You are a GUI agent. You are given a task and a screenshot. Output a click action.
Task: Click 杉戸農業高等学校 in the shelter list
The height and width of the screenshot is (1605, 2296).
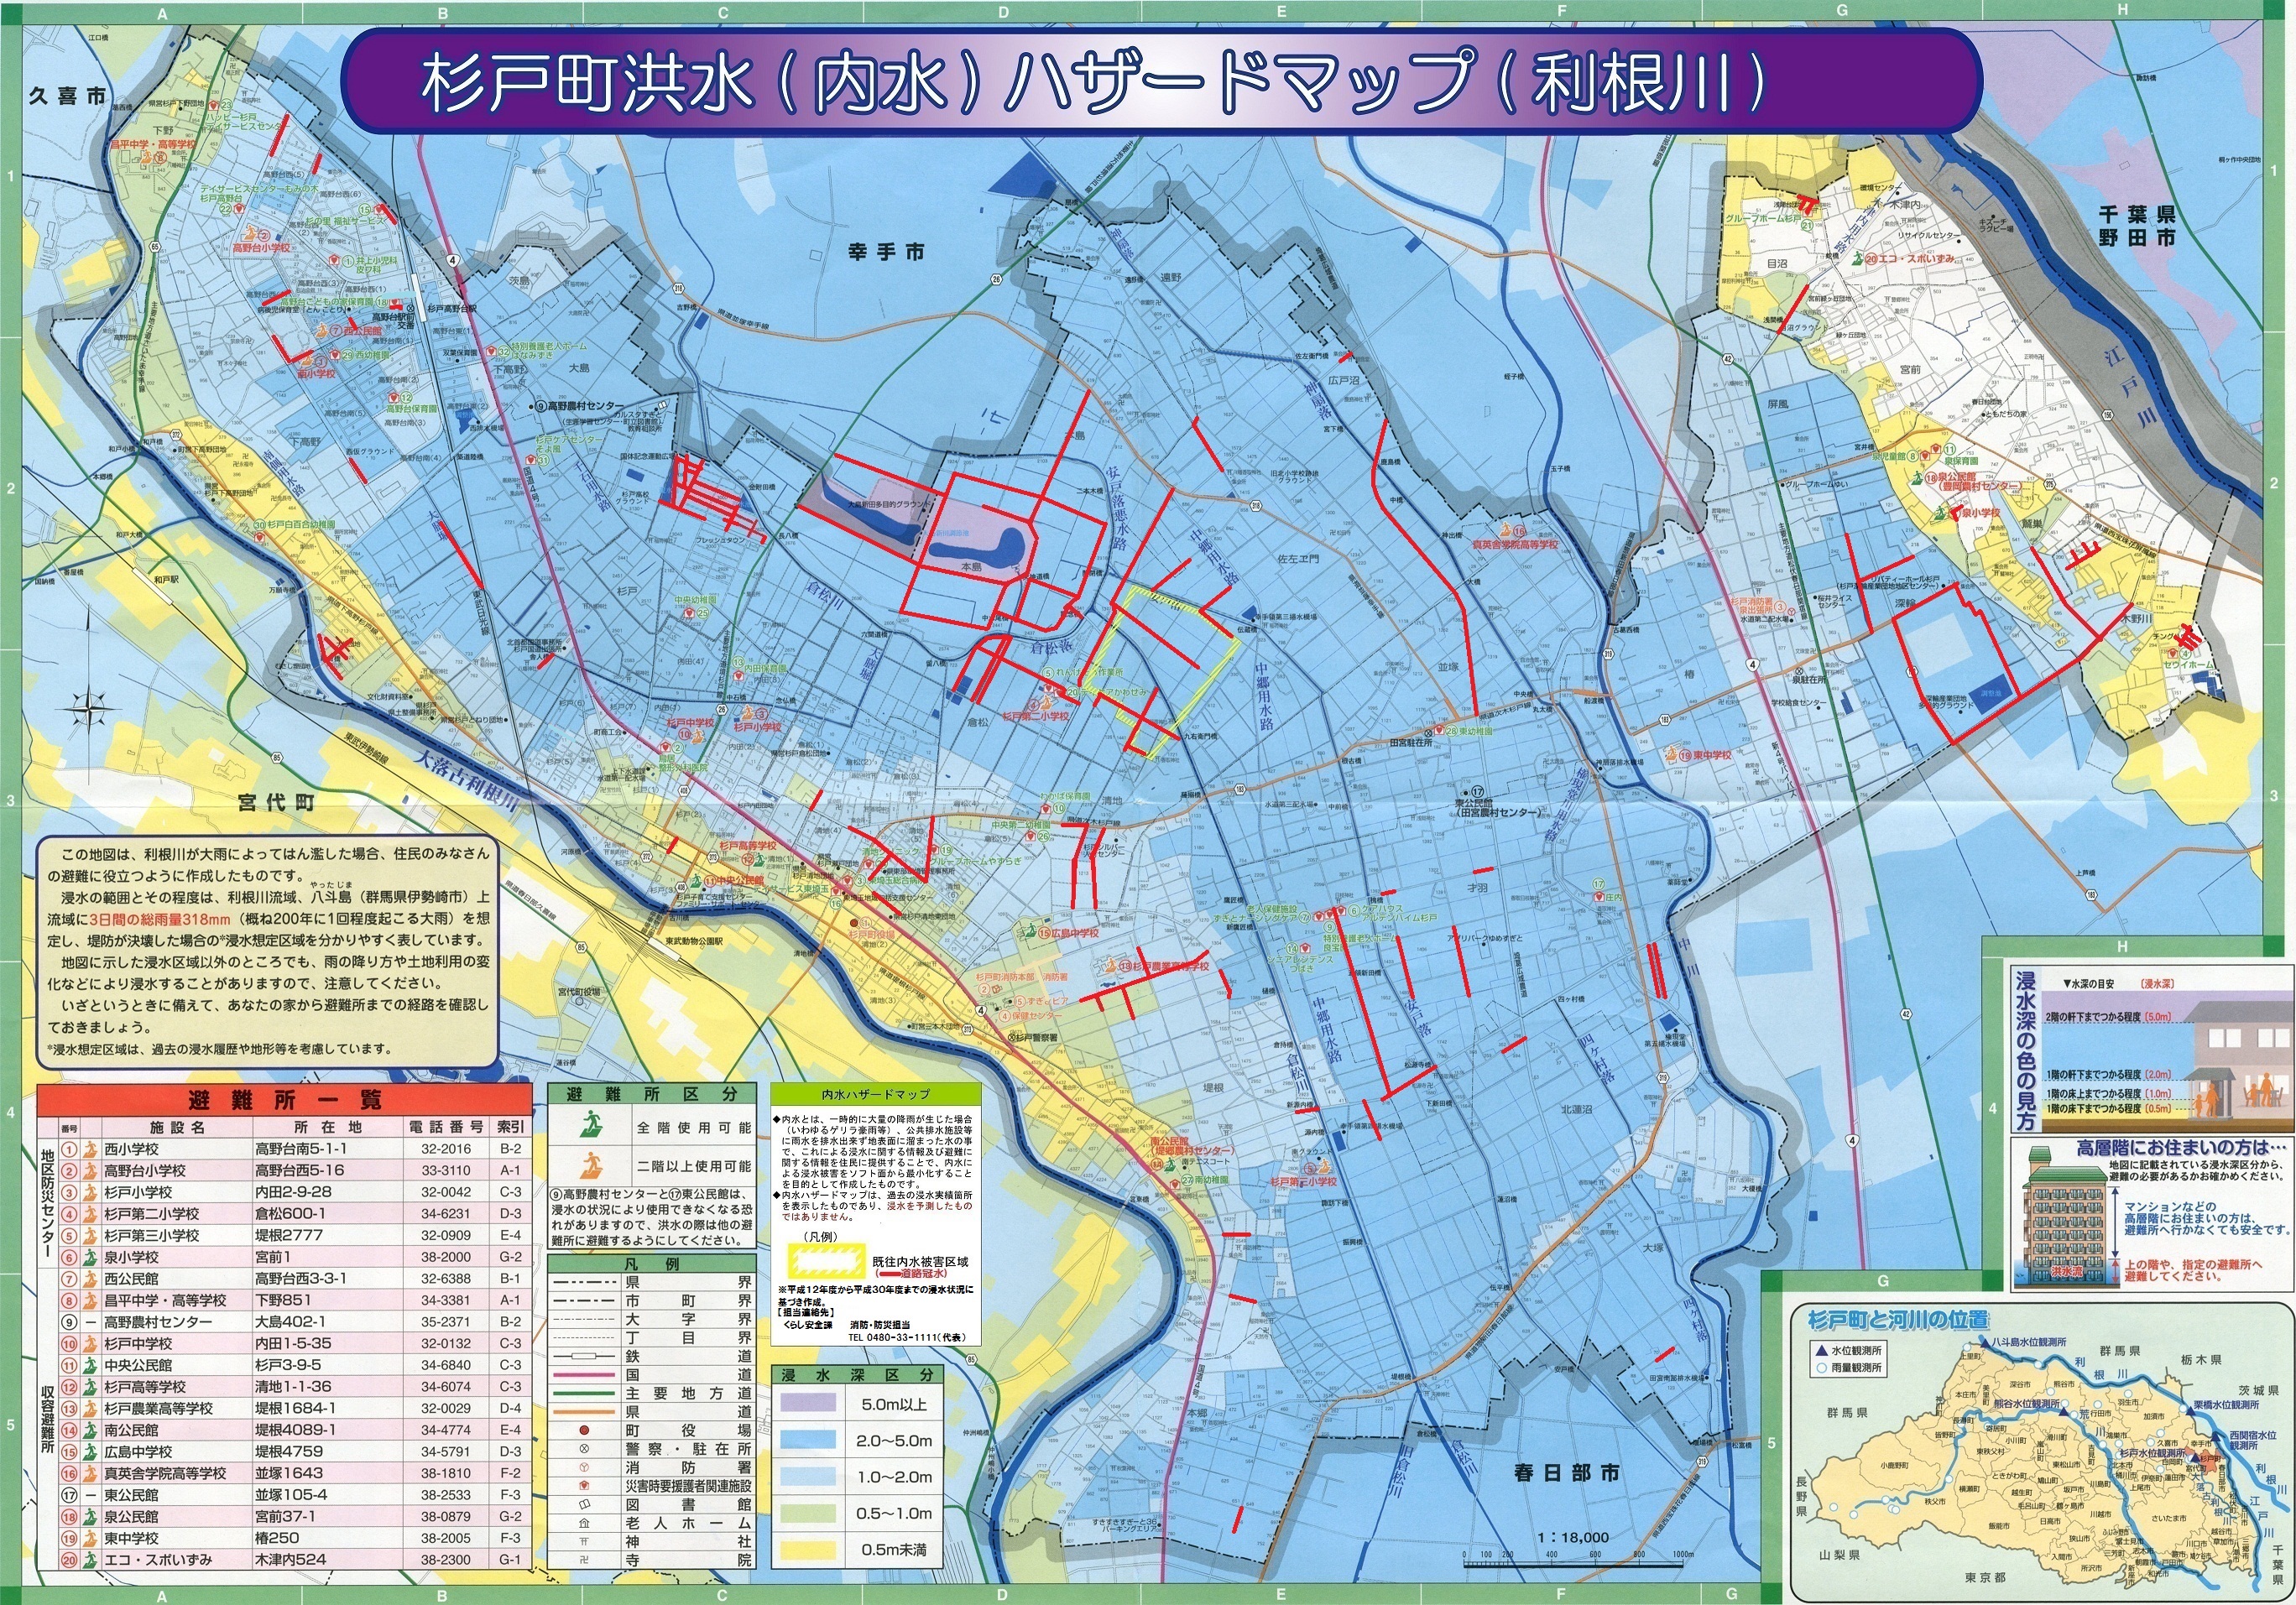(158, 1408)
